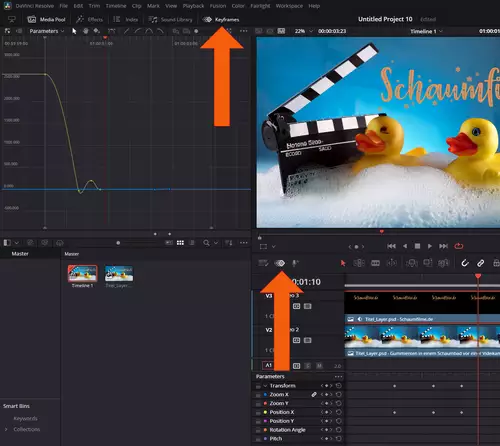Open media pool bin list dropdown arrow
The height and width of the screenshot is (446, 500).
click(x=17, y=243)
